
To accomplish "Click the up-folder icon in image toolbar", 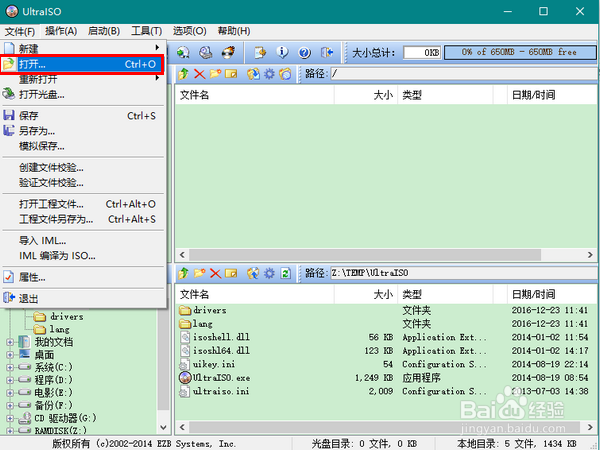I will coord(183,73).
